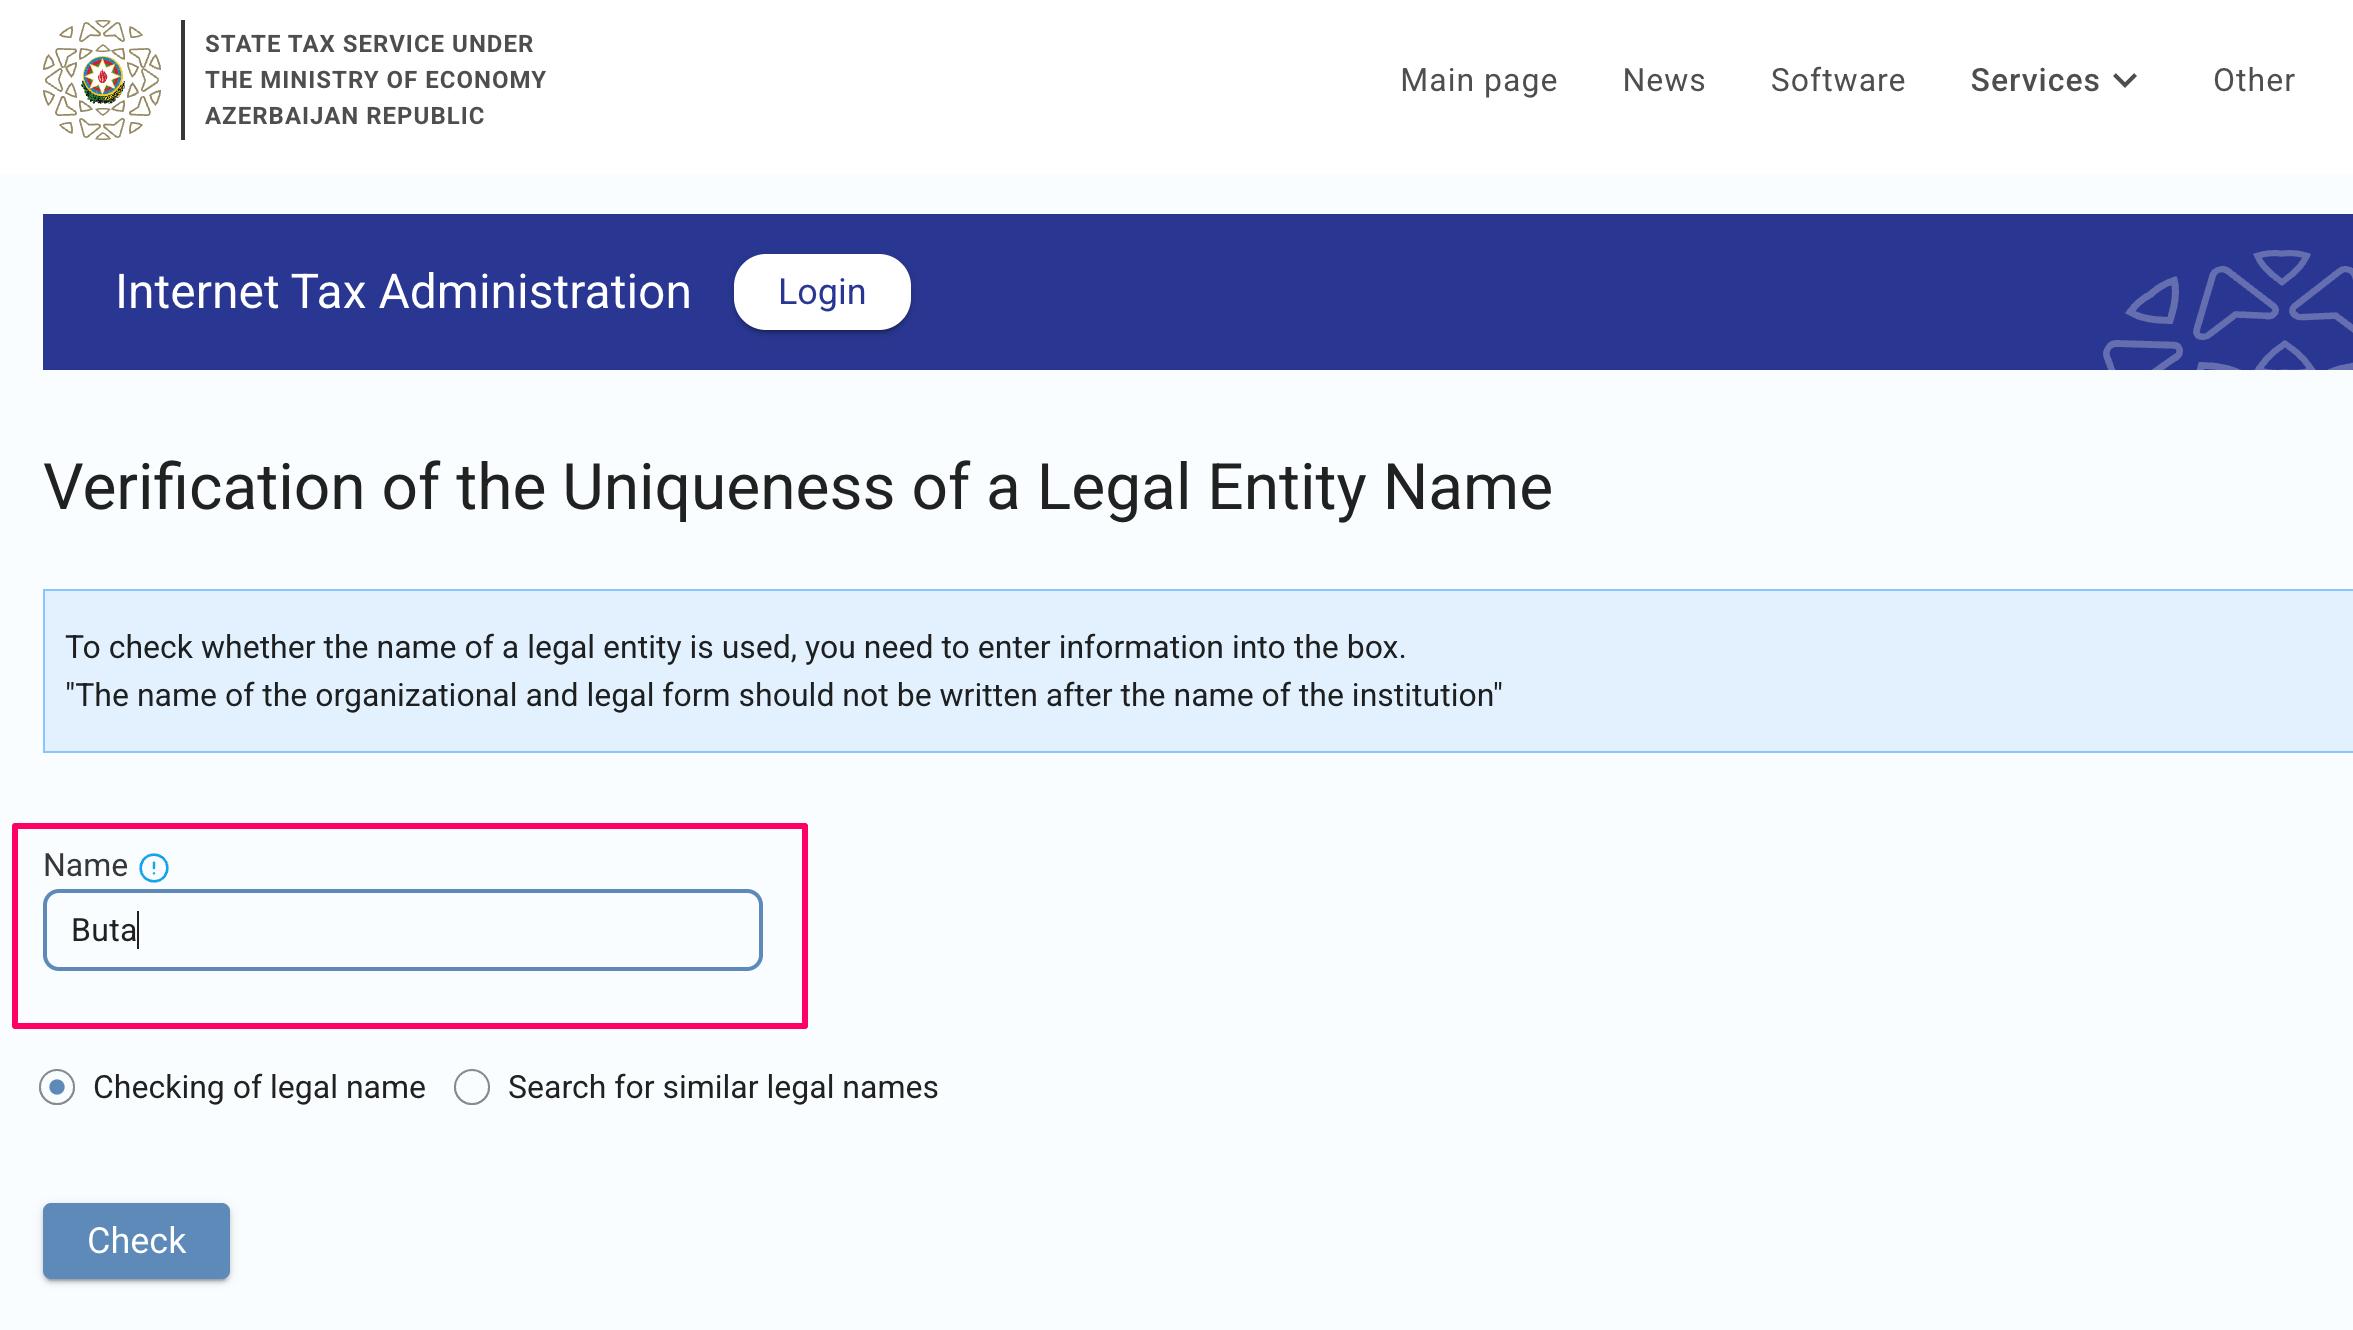Go to Main page
This screenshot has width=2353, height=1330.
tap(1478, 80)
